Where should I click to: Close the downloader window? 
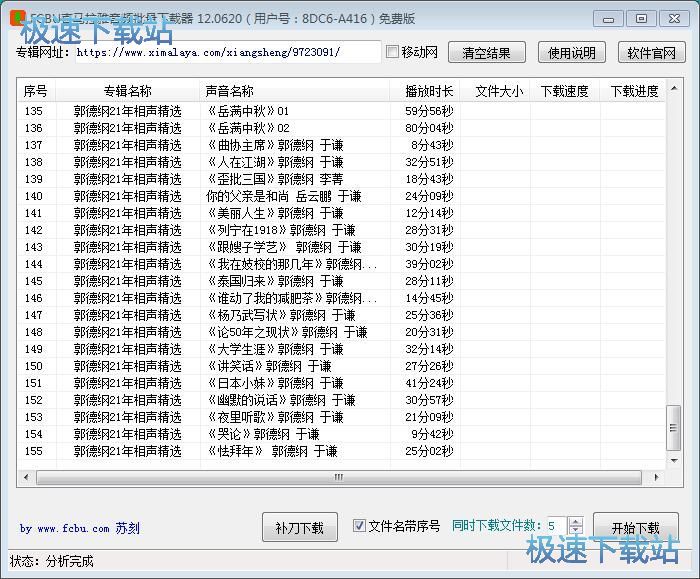coord(674,19)
